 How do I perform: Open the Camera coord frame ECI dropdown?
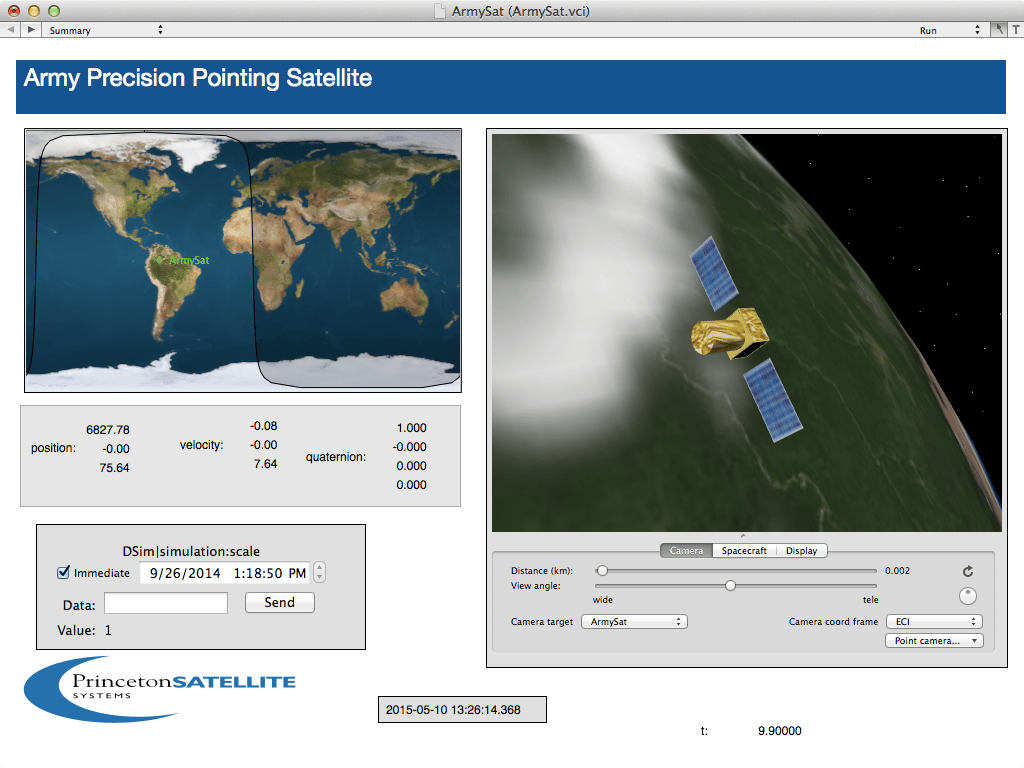(x=934, y=620)
